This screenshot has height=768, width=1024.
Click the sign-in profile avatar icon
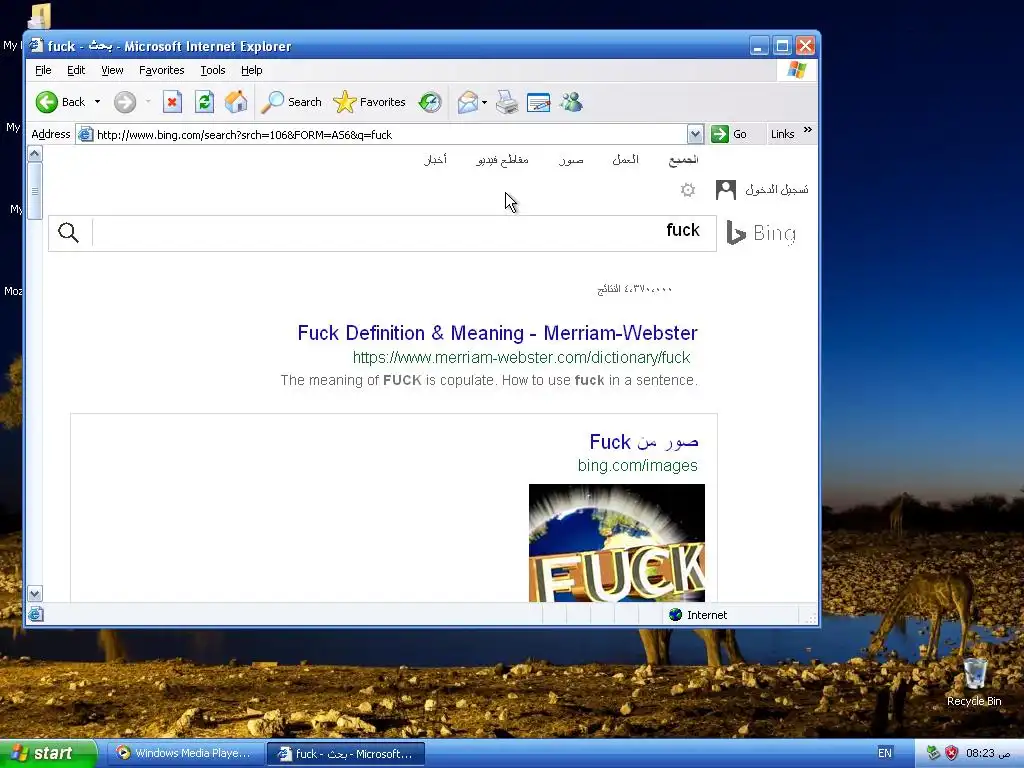coord(726,190)
